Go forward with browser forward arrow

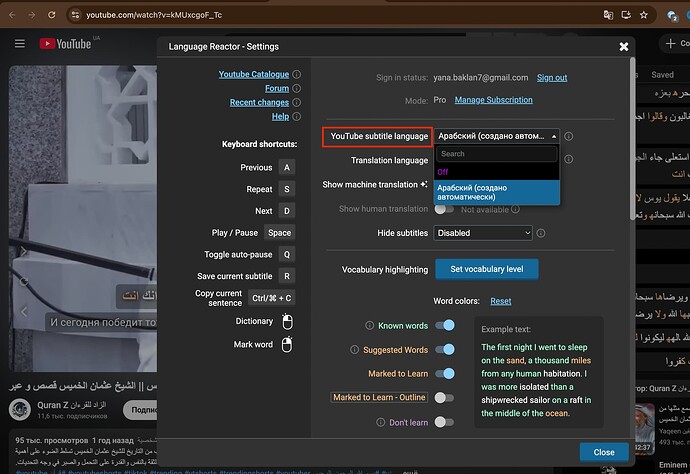(x=32, y=15)
